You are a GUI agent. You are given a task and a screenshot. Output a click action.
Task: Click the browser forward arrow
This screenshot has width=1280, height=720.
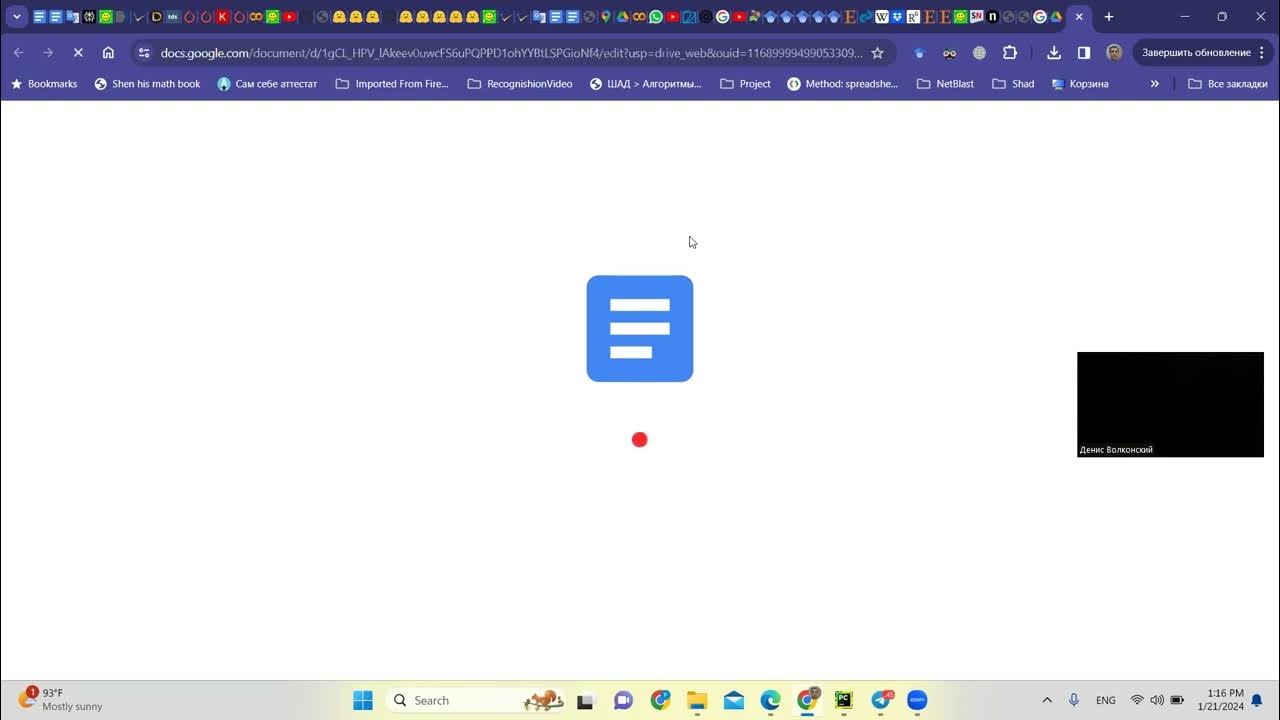point(47,53)
